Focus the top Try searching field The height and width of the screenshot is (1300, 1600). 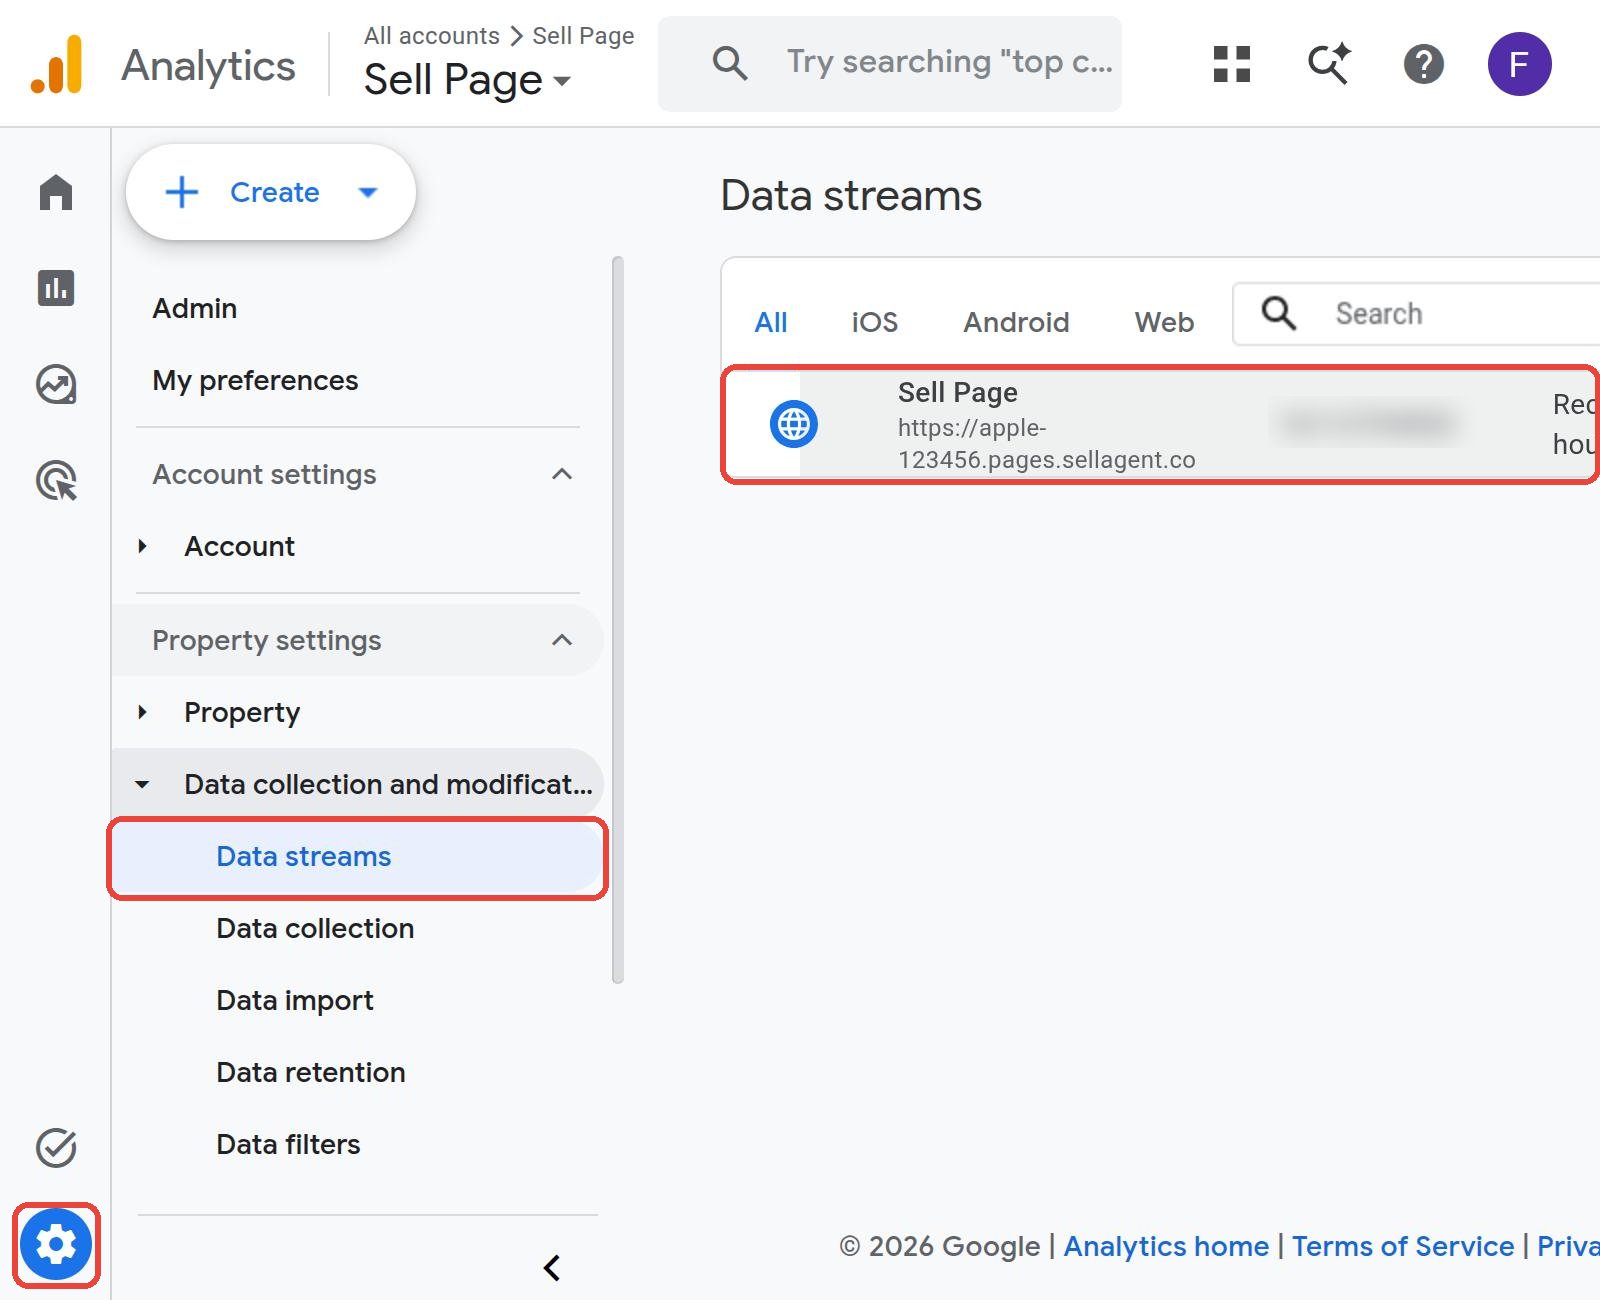(x=890, y=63)
